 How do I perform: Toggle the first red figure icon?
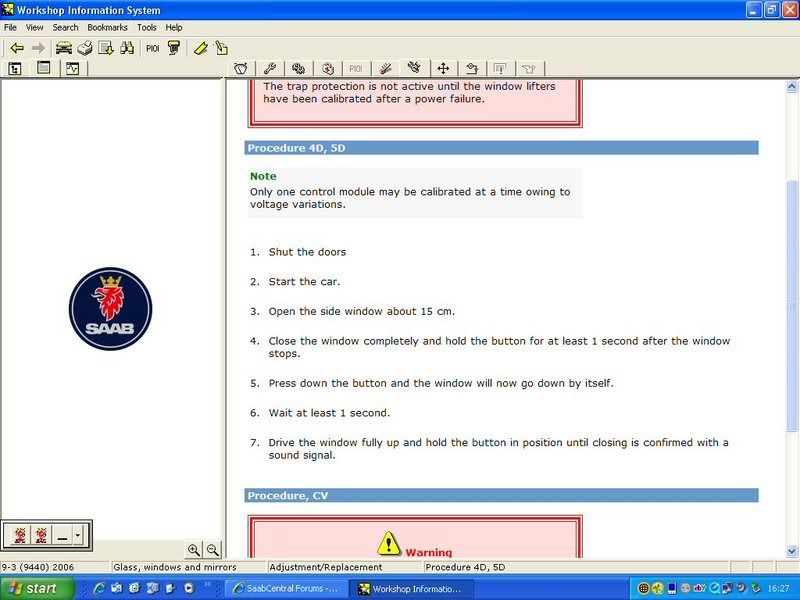[x=19, y=533]
